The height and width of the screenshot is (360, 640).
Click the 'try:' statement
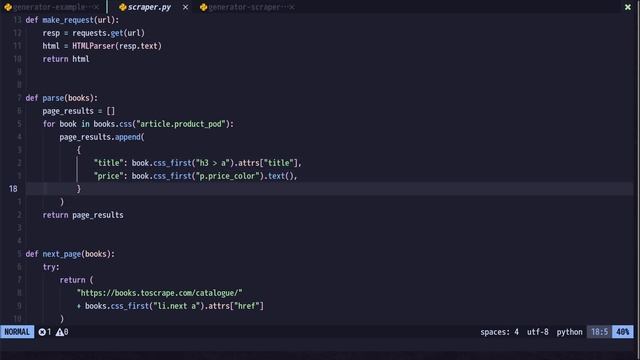(51, 267)
